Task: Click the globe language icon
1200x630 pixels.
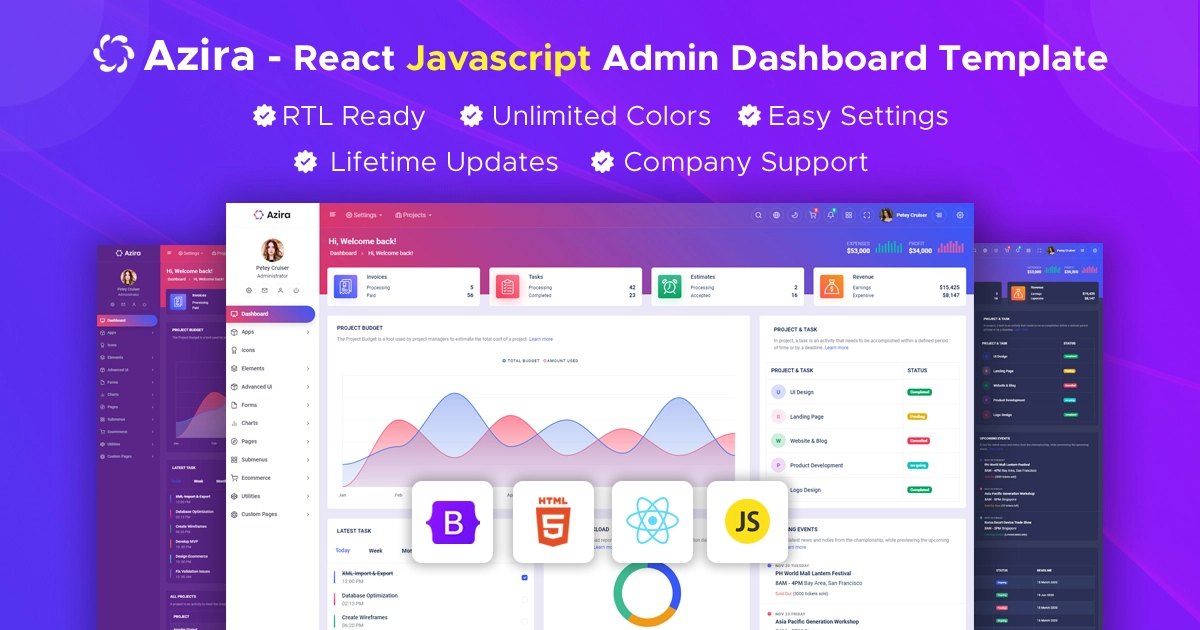Action: coord(776,215)
